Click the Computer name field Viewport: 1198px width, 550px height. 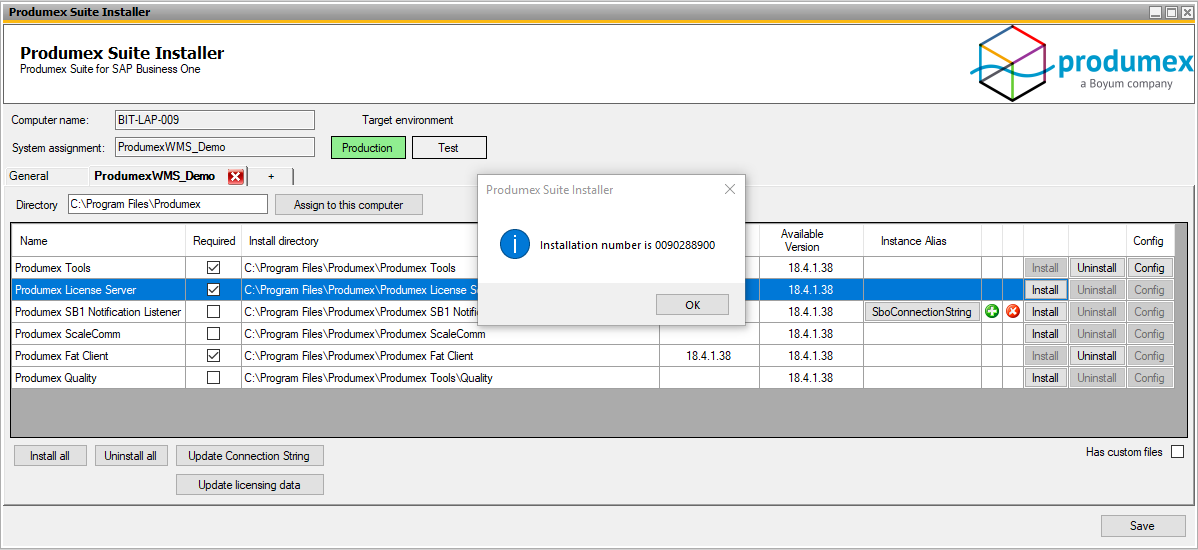215,120
